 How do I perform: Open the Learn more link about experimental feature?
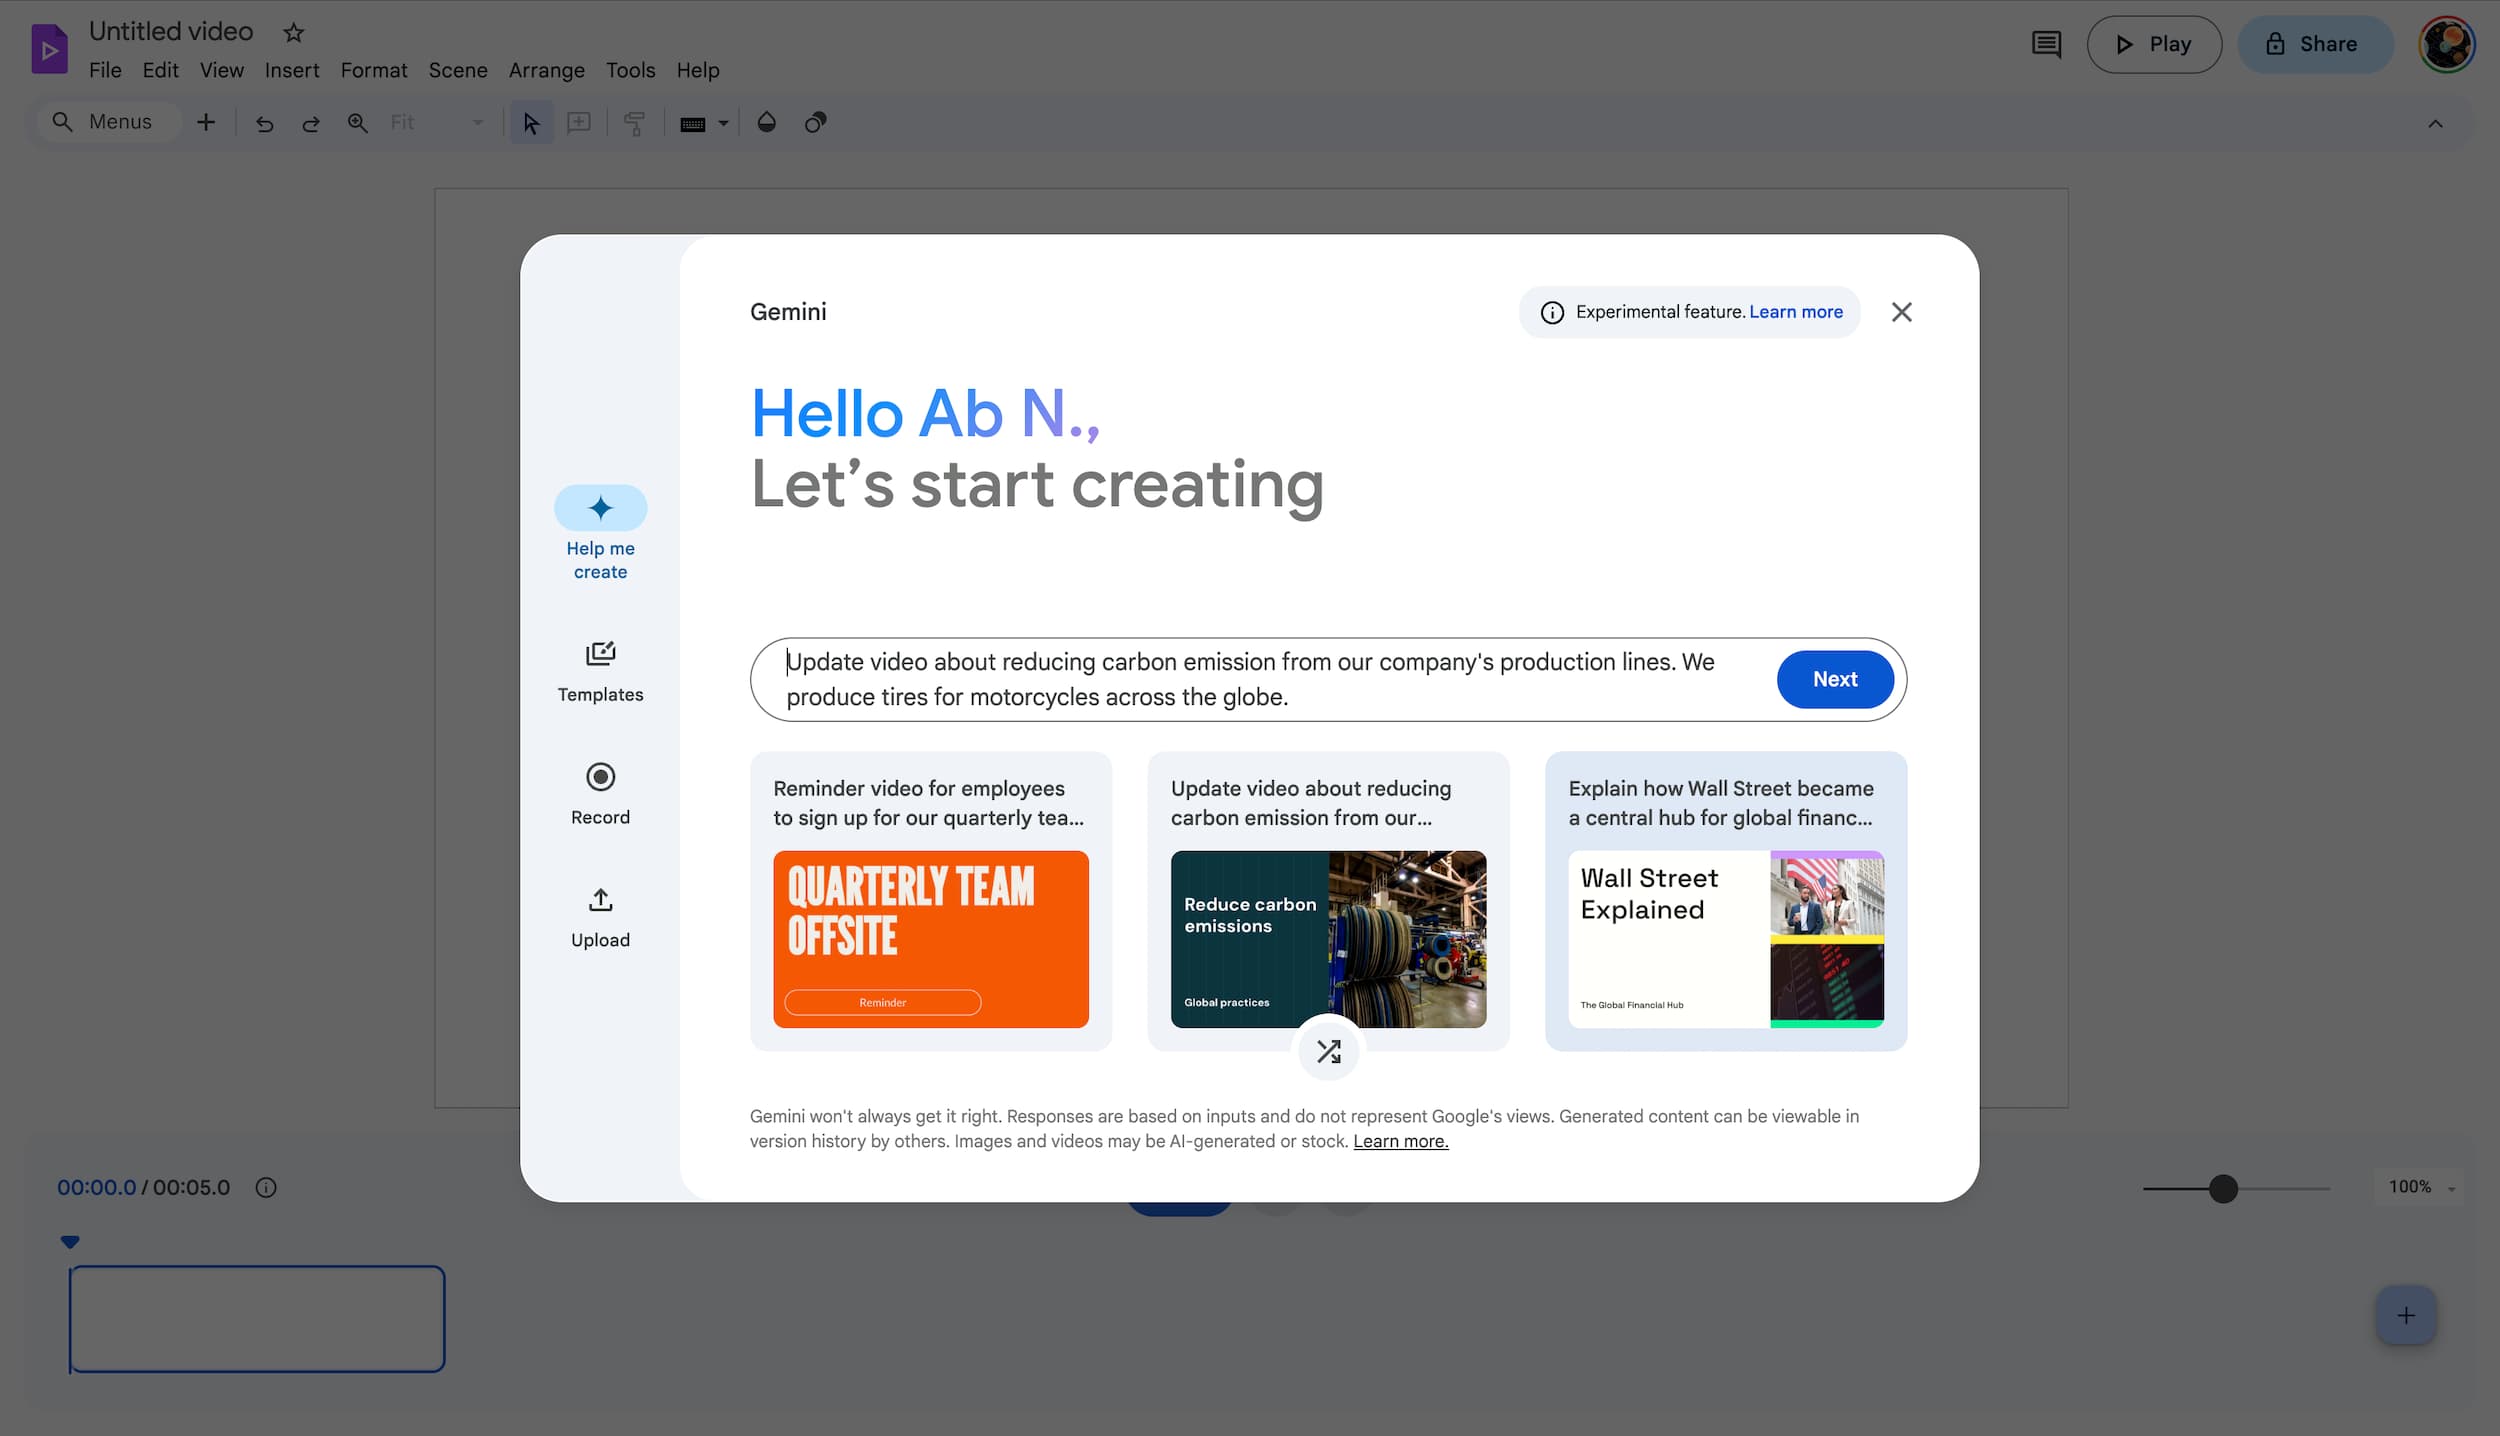coord(1795,311)
